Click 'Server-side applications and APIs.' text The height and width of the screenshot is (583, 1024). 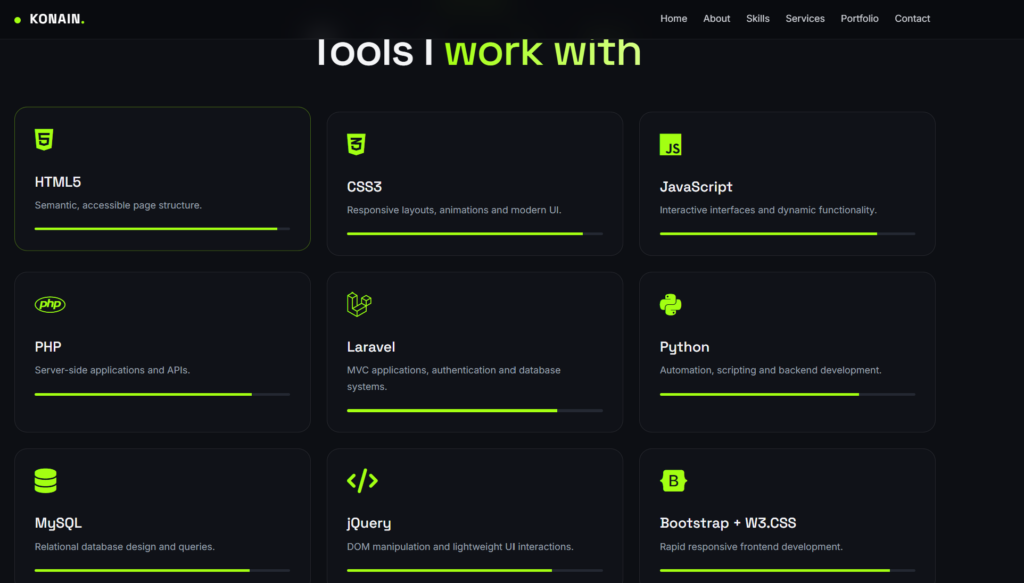(112, 370)
